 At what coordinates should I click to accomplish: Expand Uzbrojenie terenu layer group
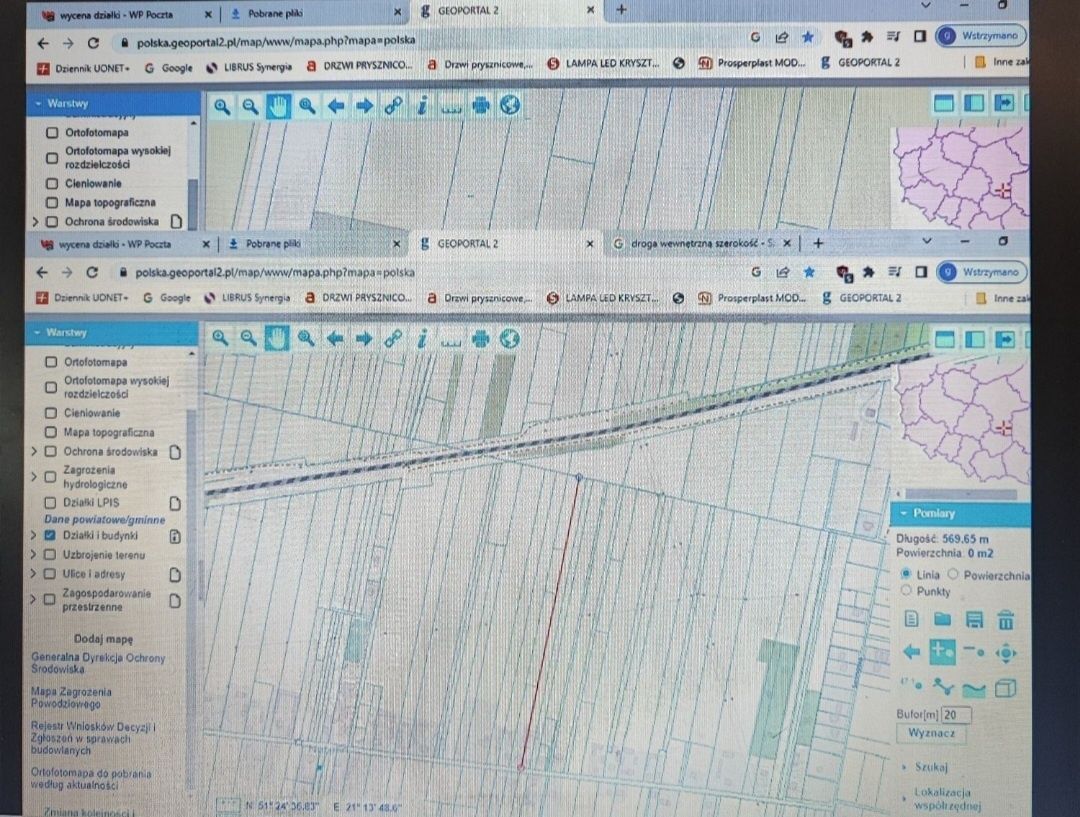pos(34,555)
